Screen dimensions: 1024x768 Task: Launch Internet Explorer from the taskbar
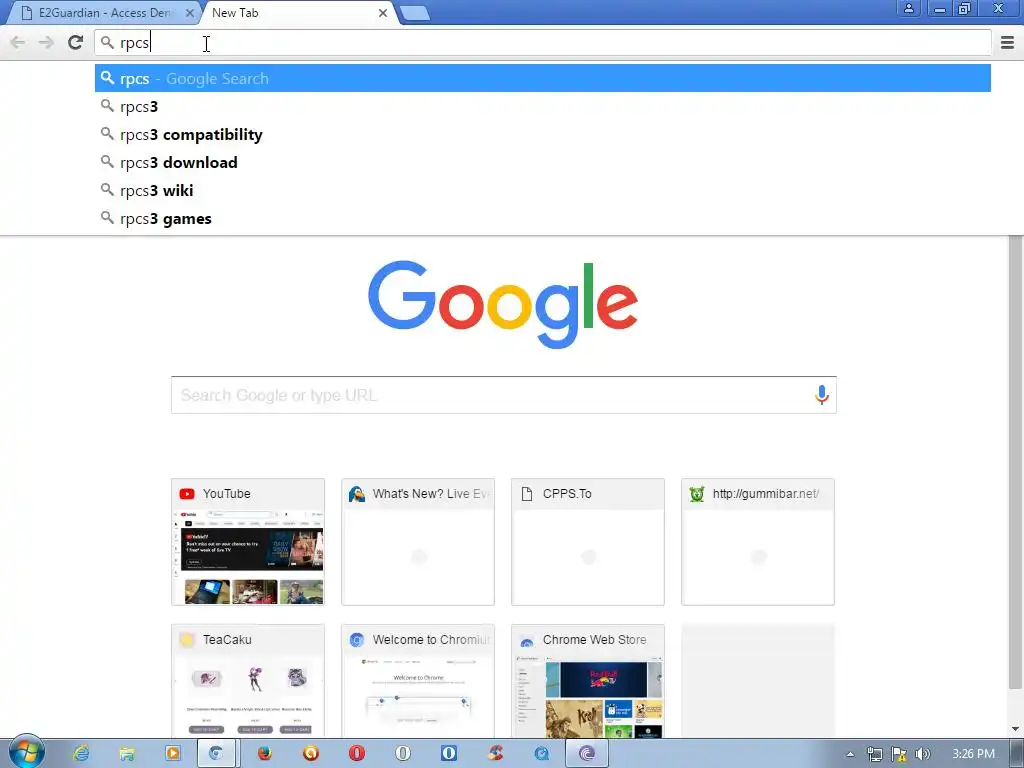coord(81,754)
